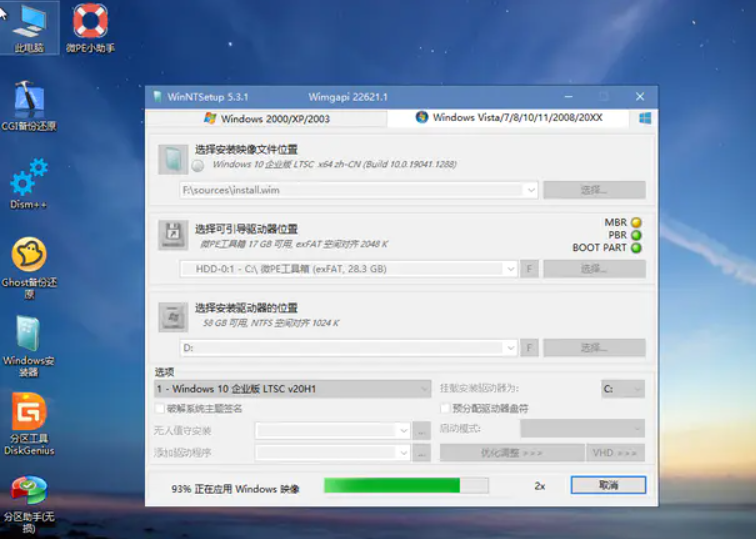Switch to Windows 2000/XP/2003 tab
This screenshot has height=539, width=756.
(267, 119)
